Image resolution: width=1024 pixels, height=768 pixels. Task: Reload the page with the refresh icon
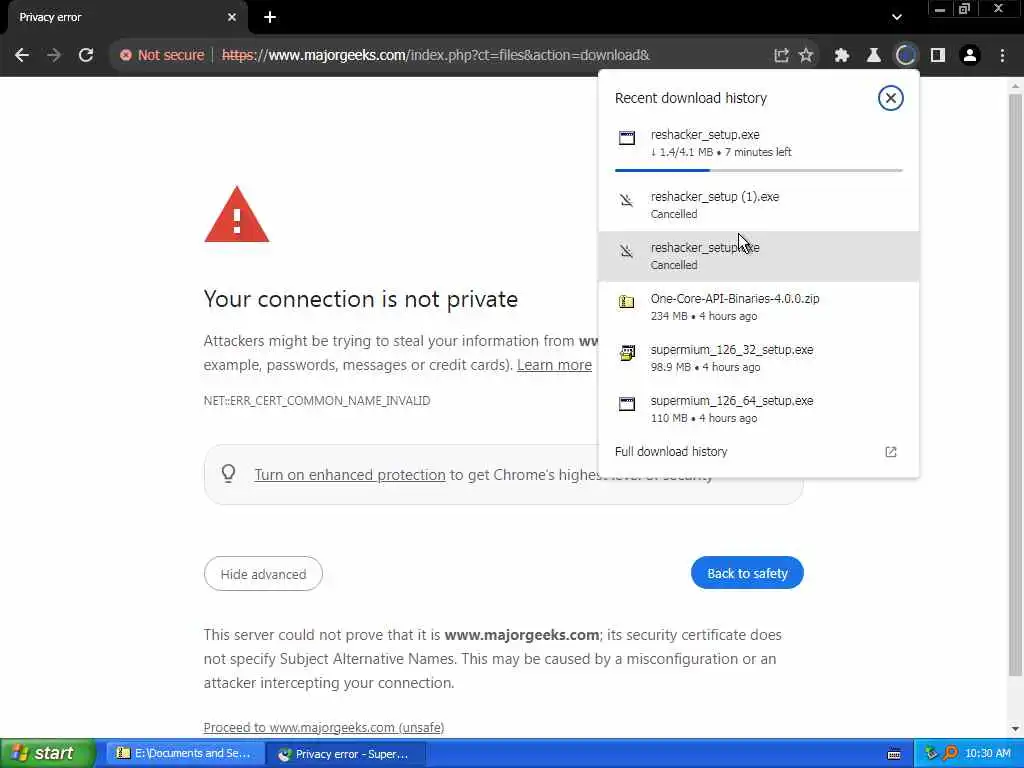(86, 55)
